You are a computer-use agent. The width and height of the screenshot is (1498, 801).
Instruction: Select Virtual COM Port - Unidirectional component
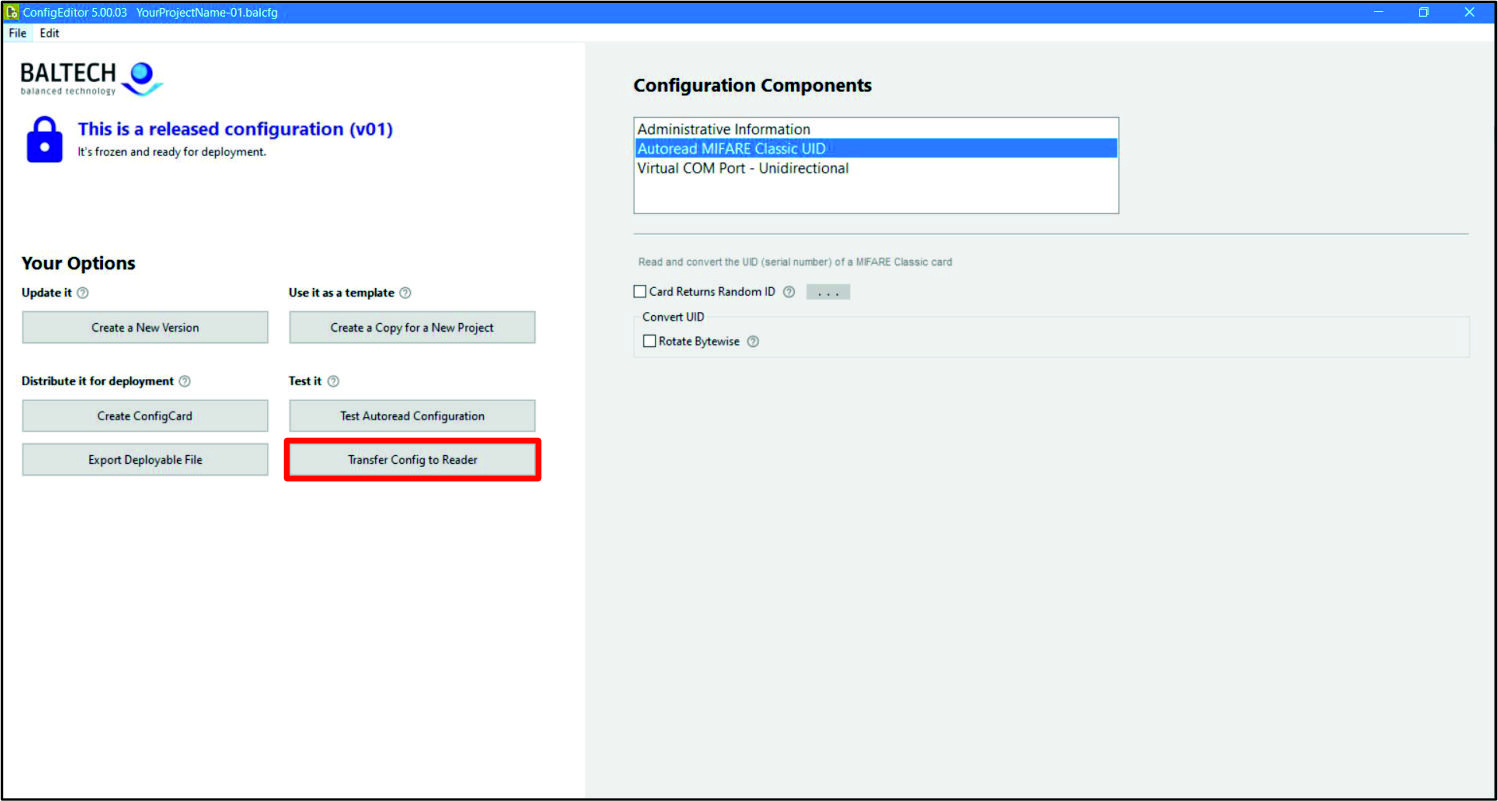coord(876,168)
